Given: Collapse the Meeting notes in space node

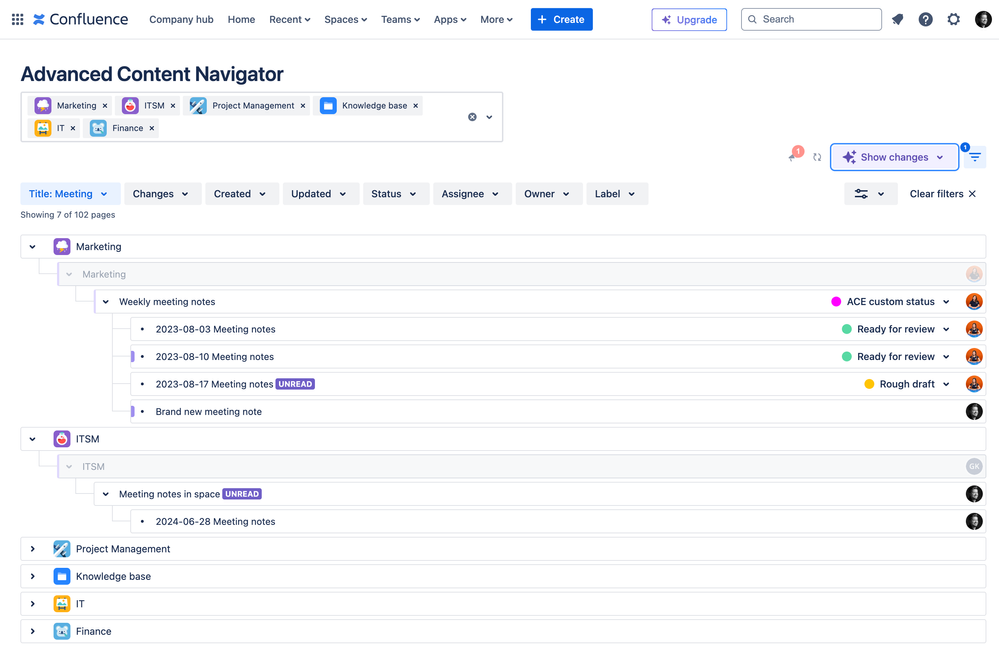Looking at the screenshot, I should coord(106,494).
